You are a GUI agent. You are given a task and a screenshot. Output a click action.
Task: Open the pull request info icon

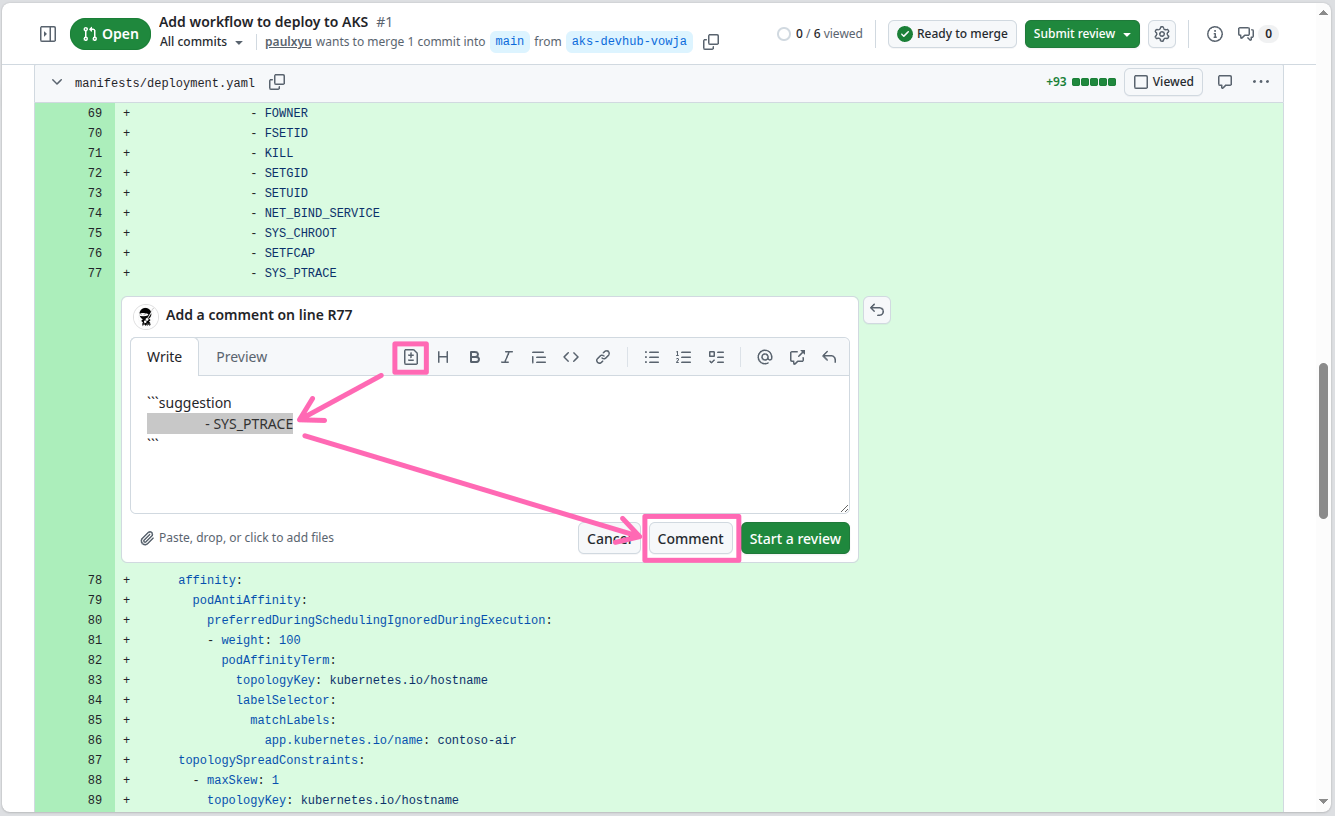1215,34
